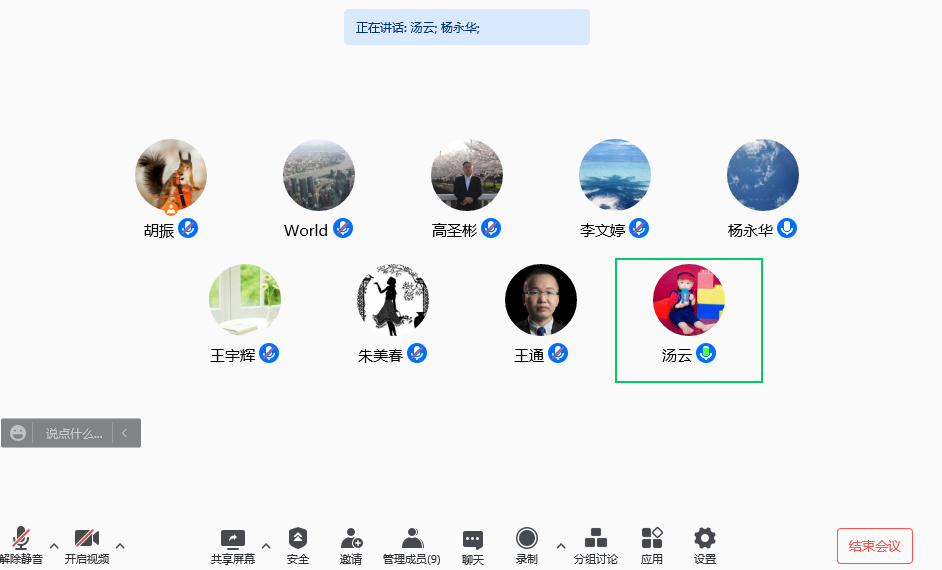Click the name label 高圣彬
Image resolution: width=942 pixels, height=570 pixels.
454,231
